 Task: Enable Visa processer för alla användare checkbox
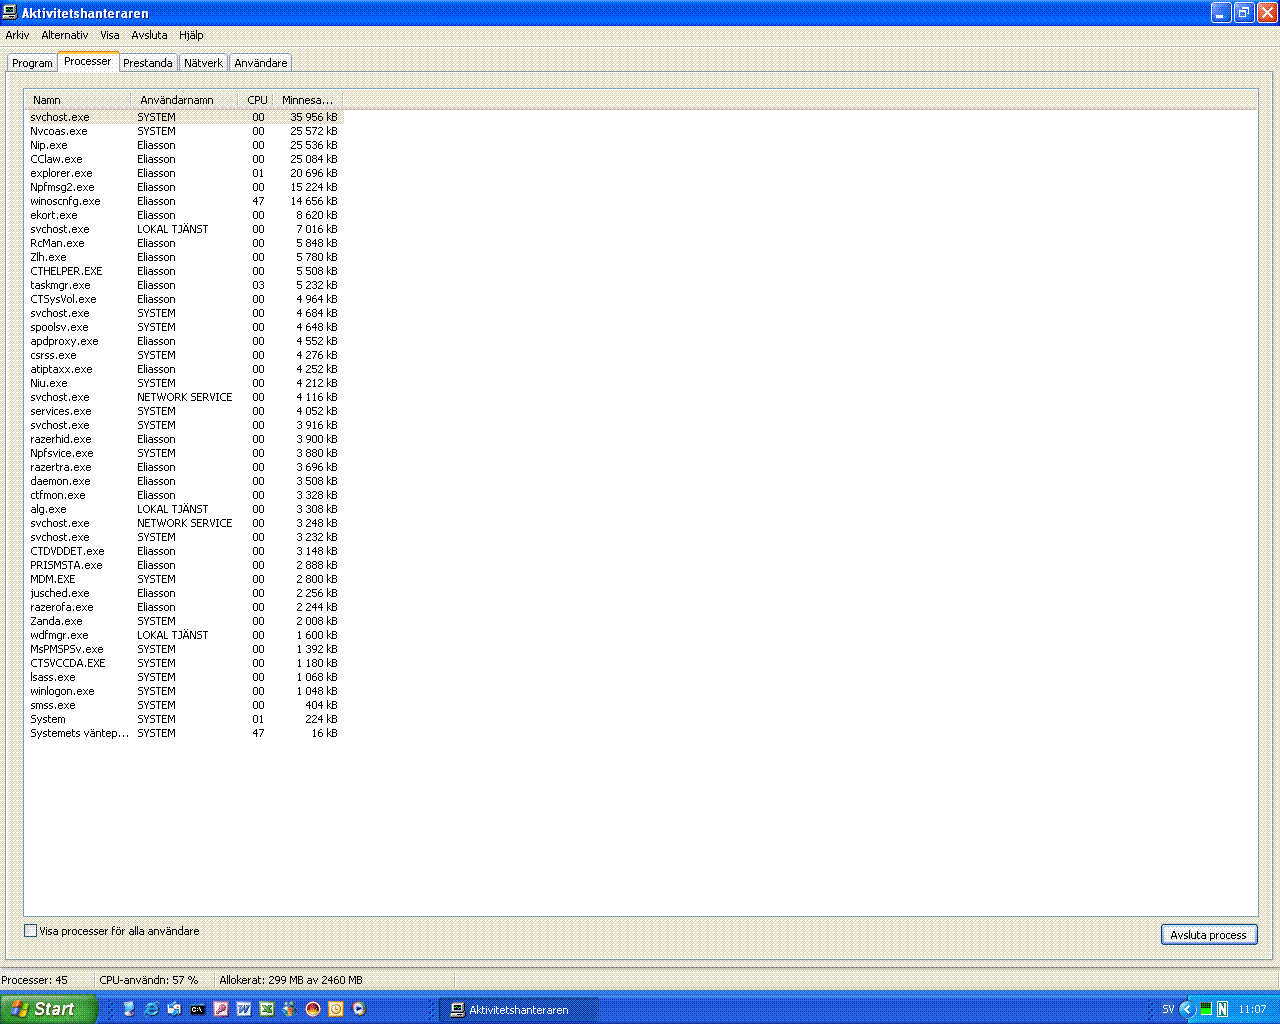[31, 931]
